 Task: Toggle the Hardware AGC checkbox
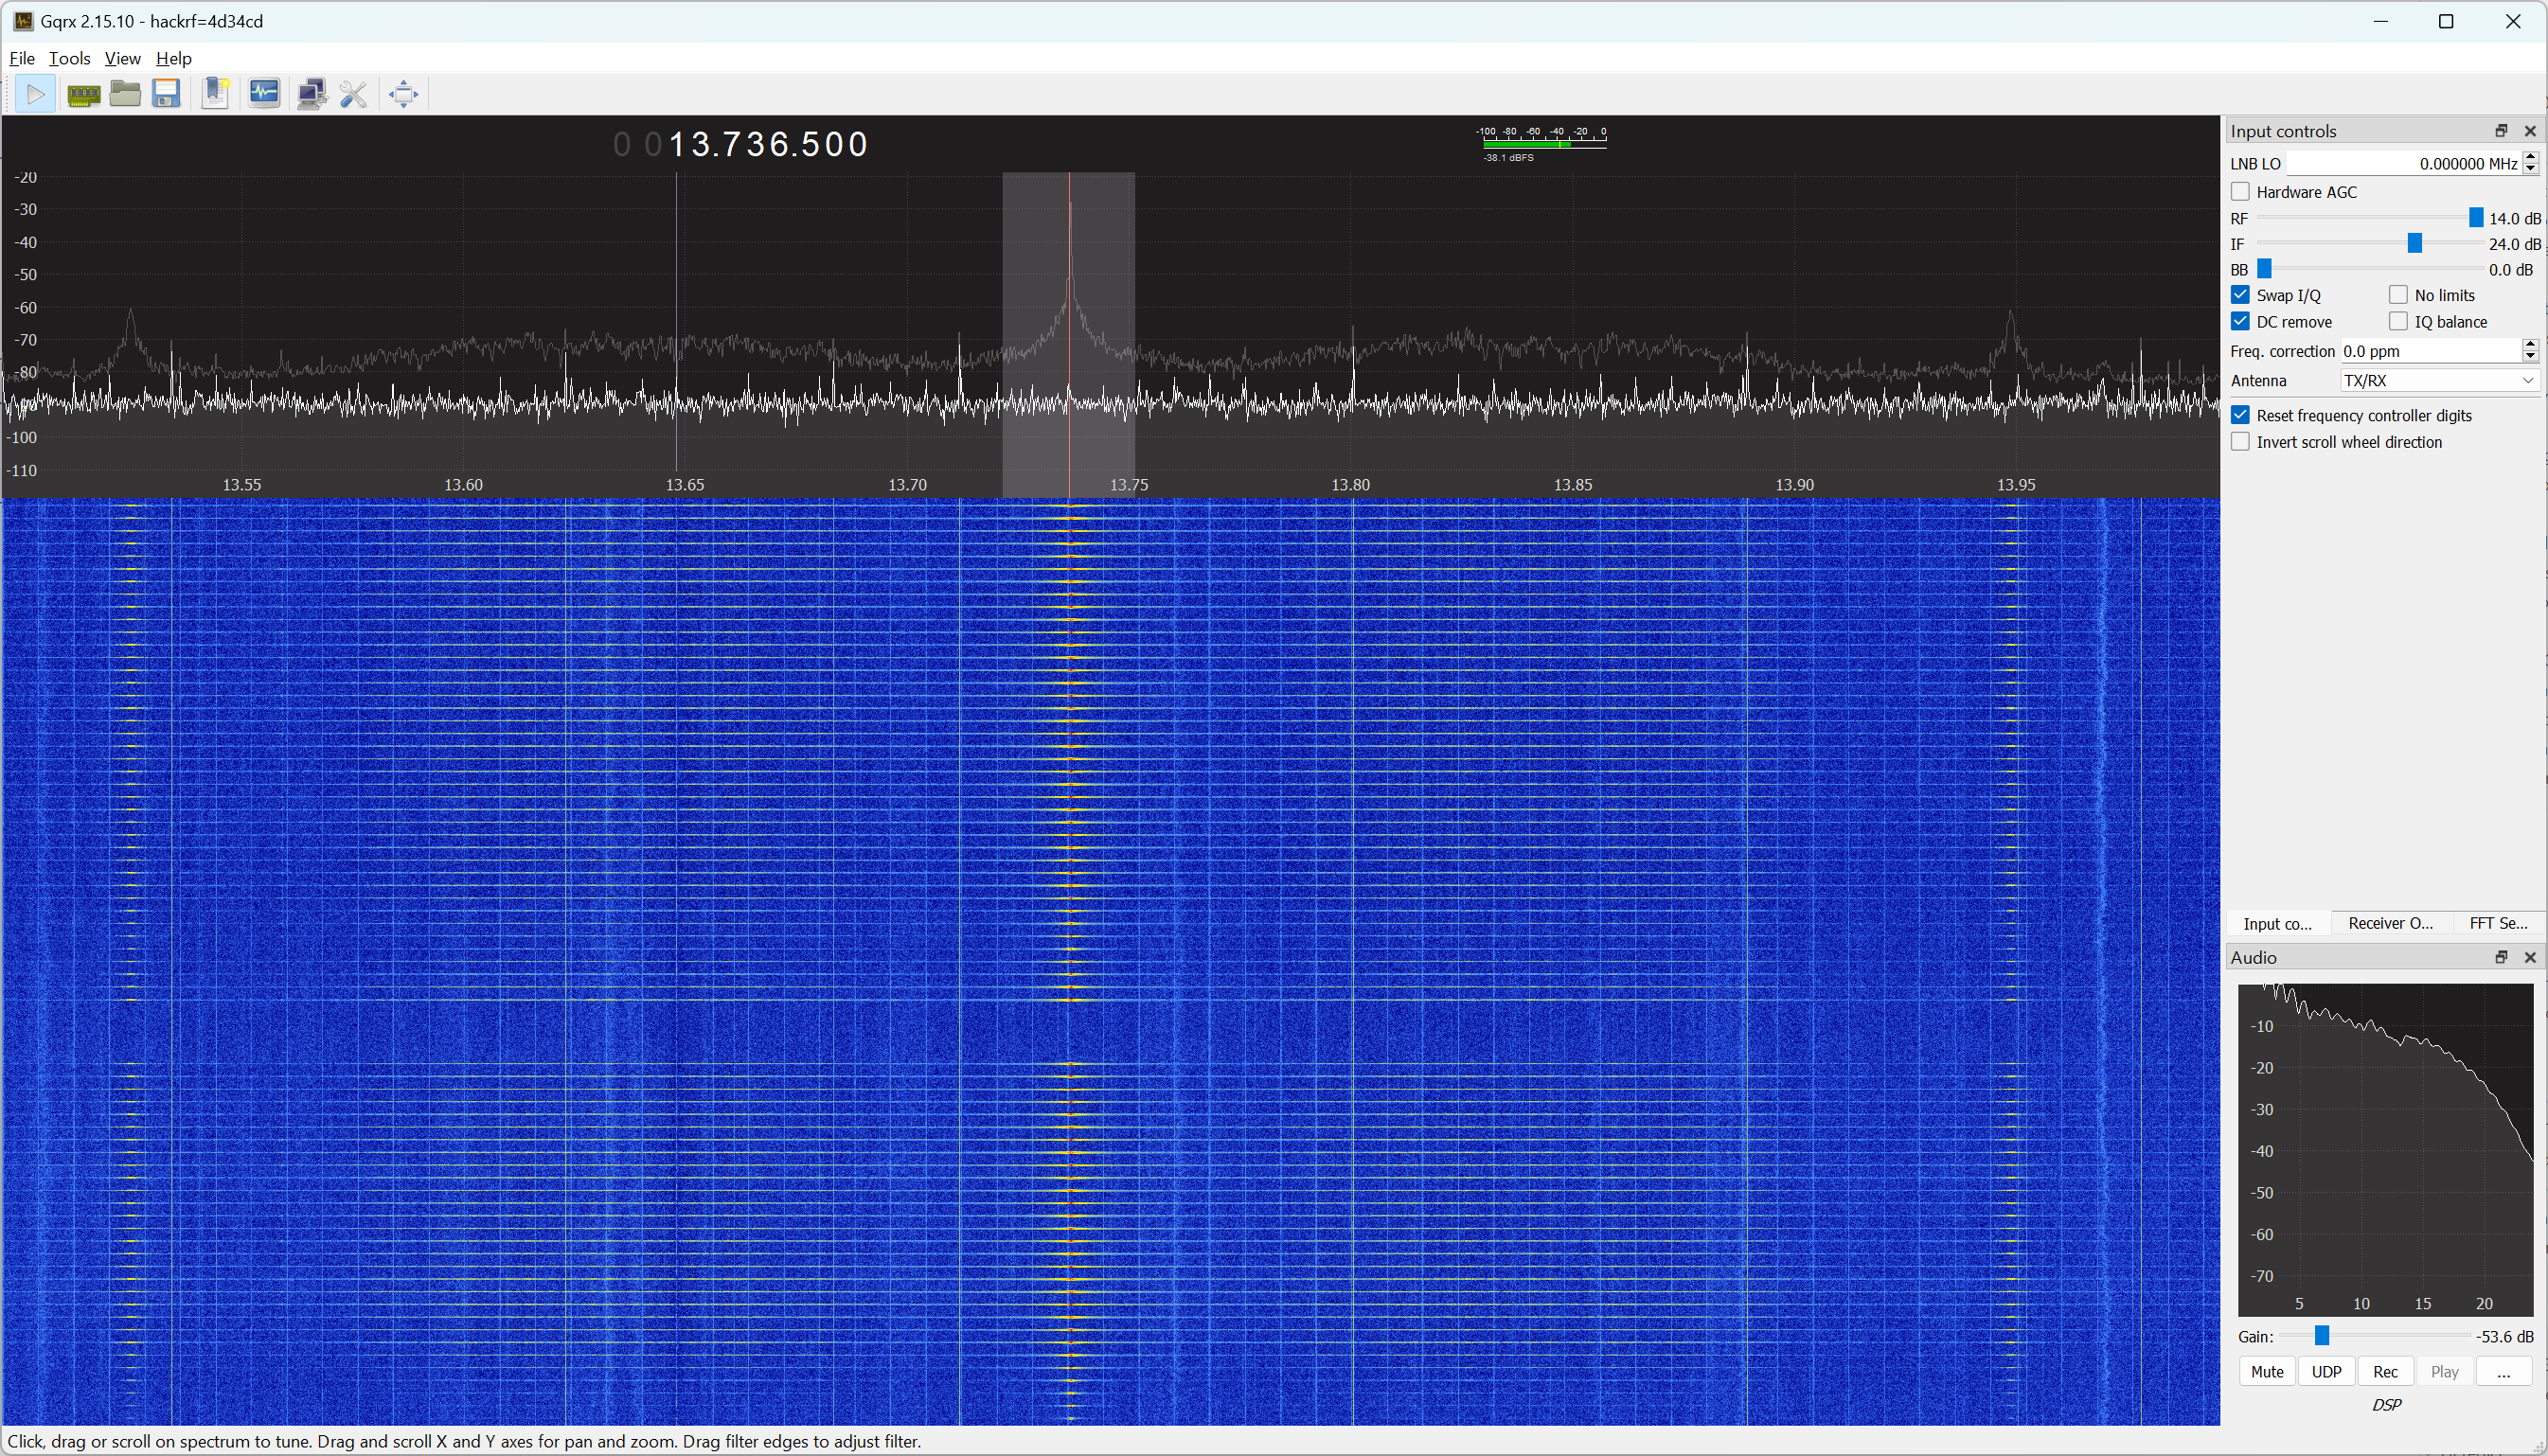[x=2240, y=191]
